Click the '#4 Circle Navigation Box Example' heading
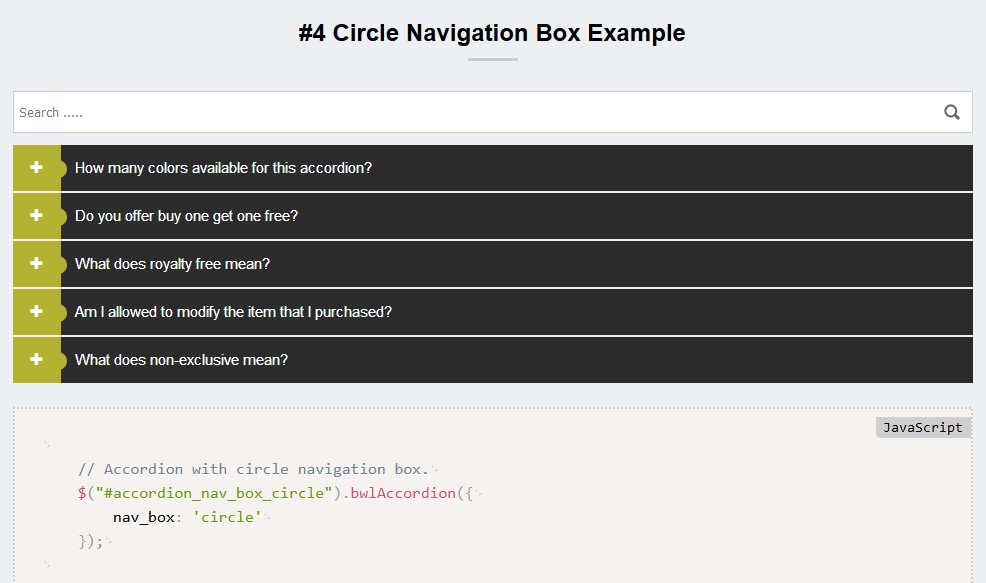Image resolution: width=986 pixels, height=583 pixels. [492, 33]
